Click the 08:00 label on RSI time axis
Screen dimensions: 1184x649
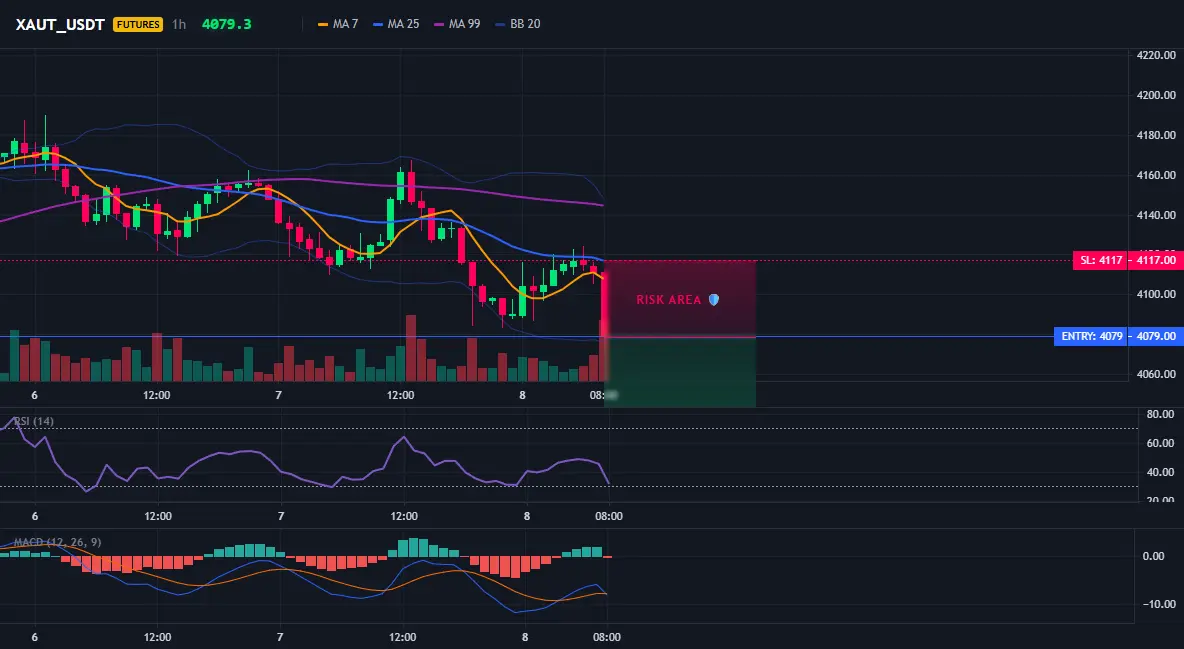tap(609, 516)
